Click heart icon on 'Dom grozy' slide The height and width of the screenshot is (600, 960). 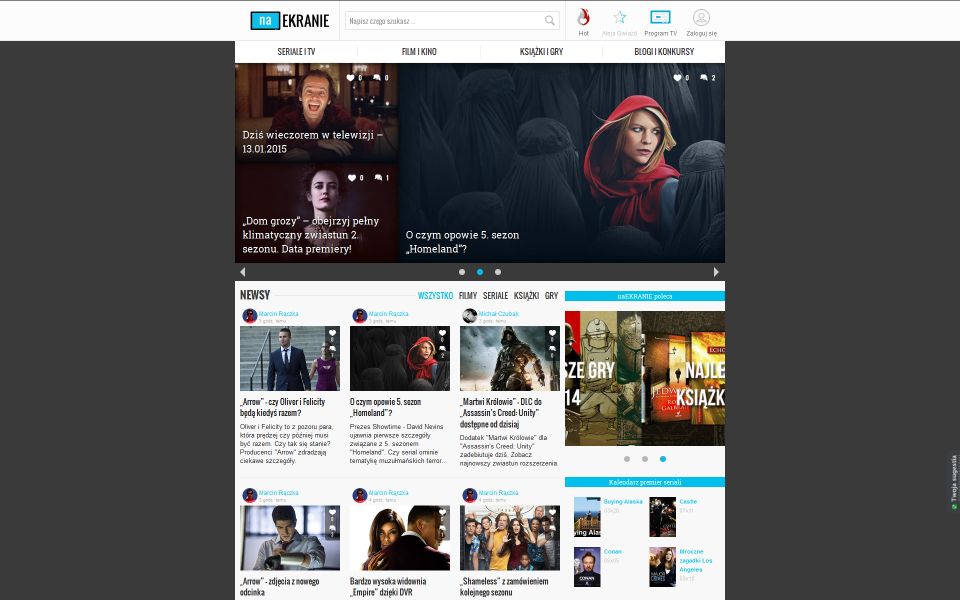pyautogui.click(x=351, y=178)
